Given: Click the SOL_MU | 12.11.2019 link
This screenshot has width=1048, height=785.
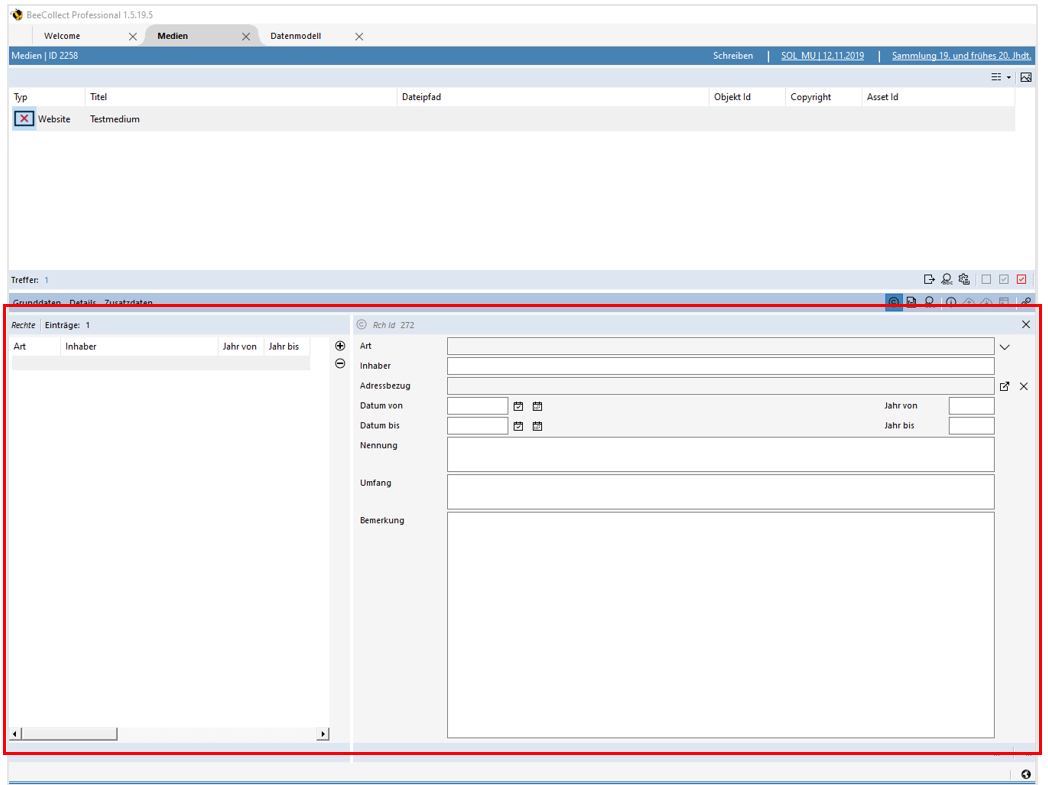Looking at the screenshot, I should click(x=822, y=56).
